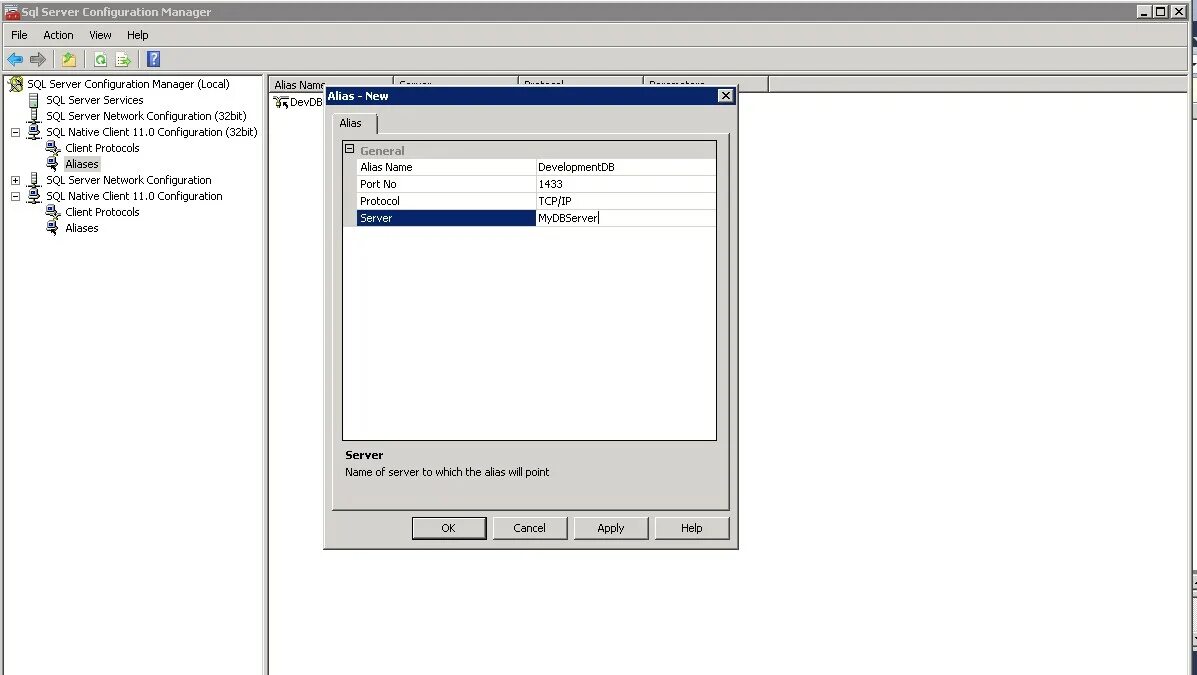
Task: Click the SQL Server Network Configuration (32bit) icon
Action: [x=34, y=116]
